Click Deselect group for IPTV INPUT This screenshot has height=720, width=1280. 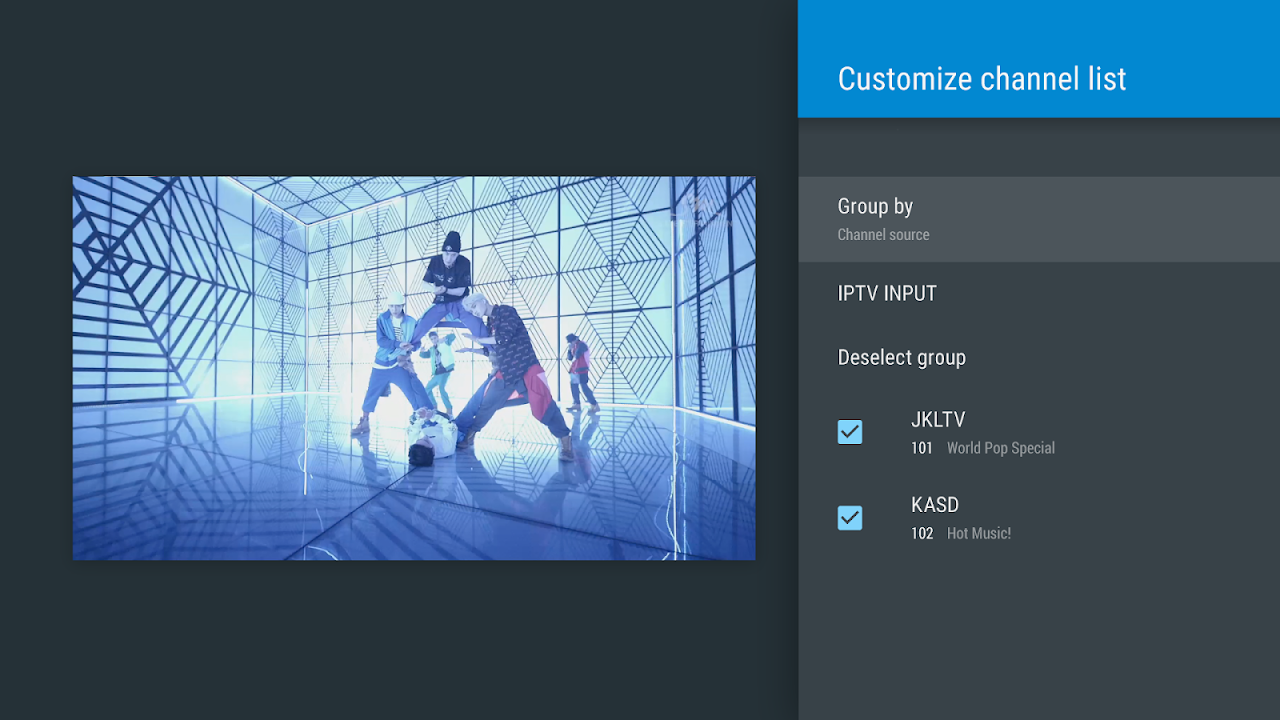(x=901, y=357)
